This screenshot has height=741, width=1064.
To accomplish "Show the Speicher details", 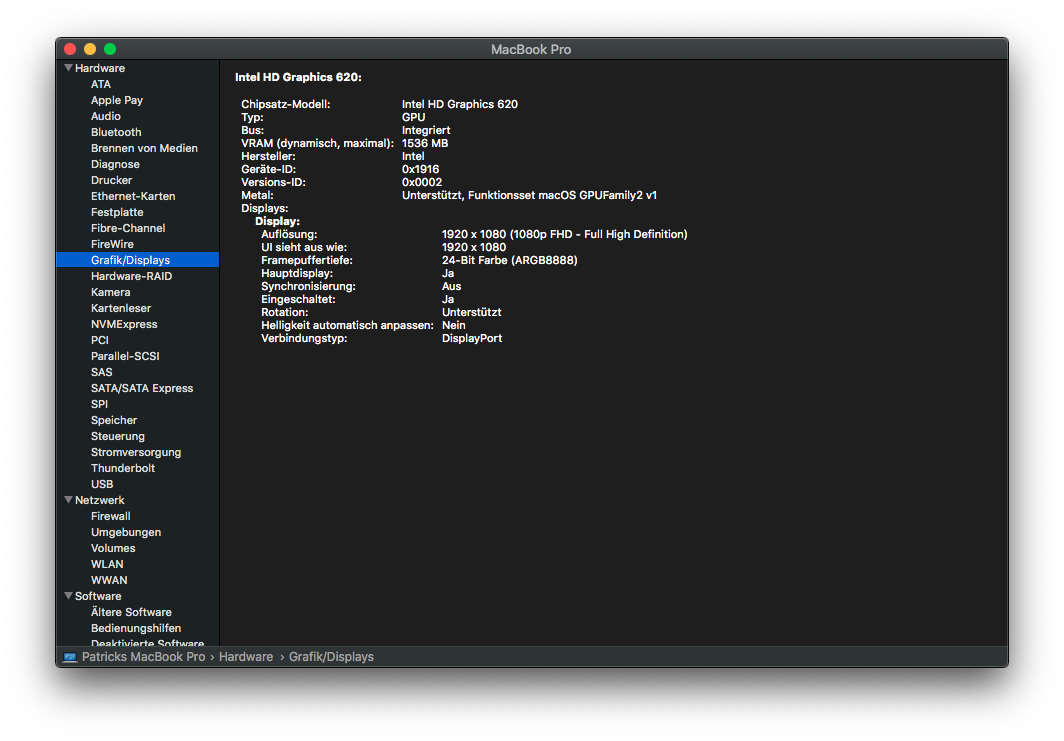I will pyautogui.click(x=114, y=420).
